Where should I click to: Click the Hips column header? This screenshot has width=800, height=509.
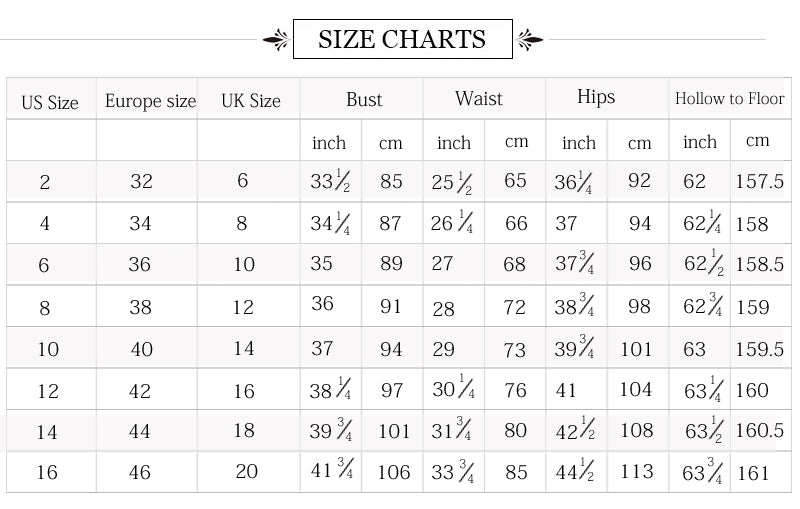point(596,97)
